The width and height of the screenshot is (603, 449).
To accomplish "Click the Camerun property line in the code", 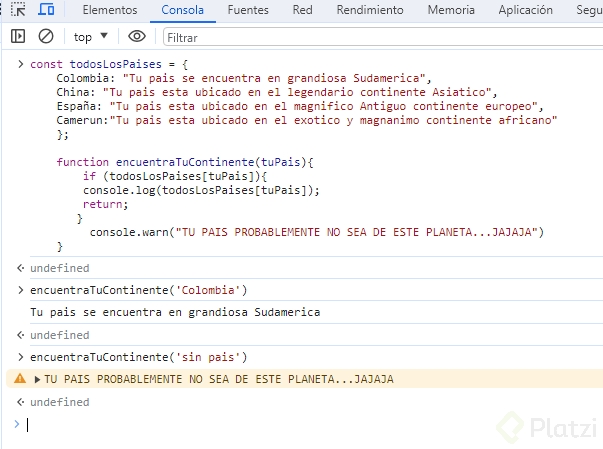I will pos(306,120).
